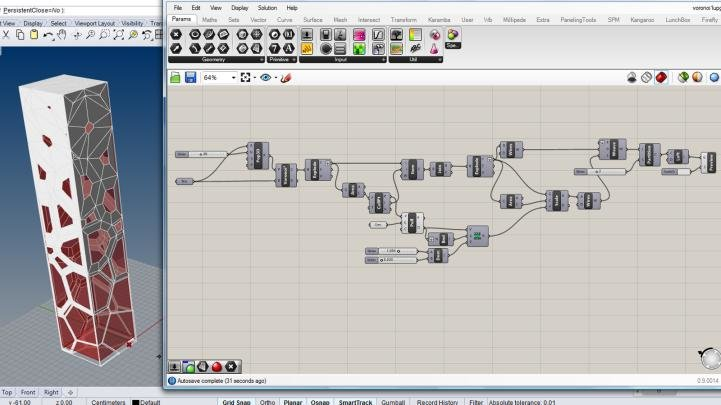
Task: Click the Pan hand tool in Rhino toolbar
Action: [64, 34]
